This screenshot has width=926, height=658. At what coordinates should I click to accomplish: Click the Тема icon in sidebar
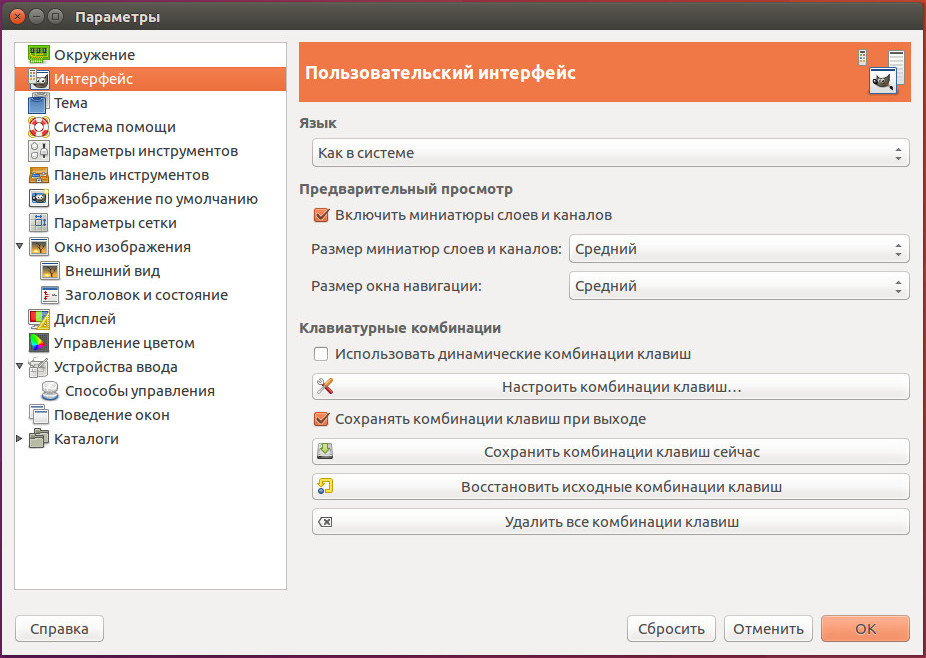(x=39, y=103)
